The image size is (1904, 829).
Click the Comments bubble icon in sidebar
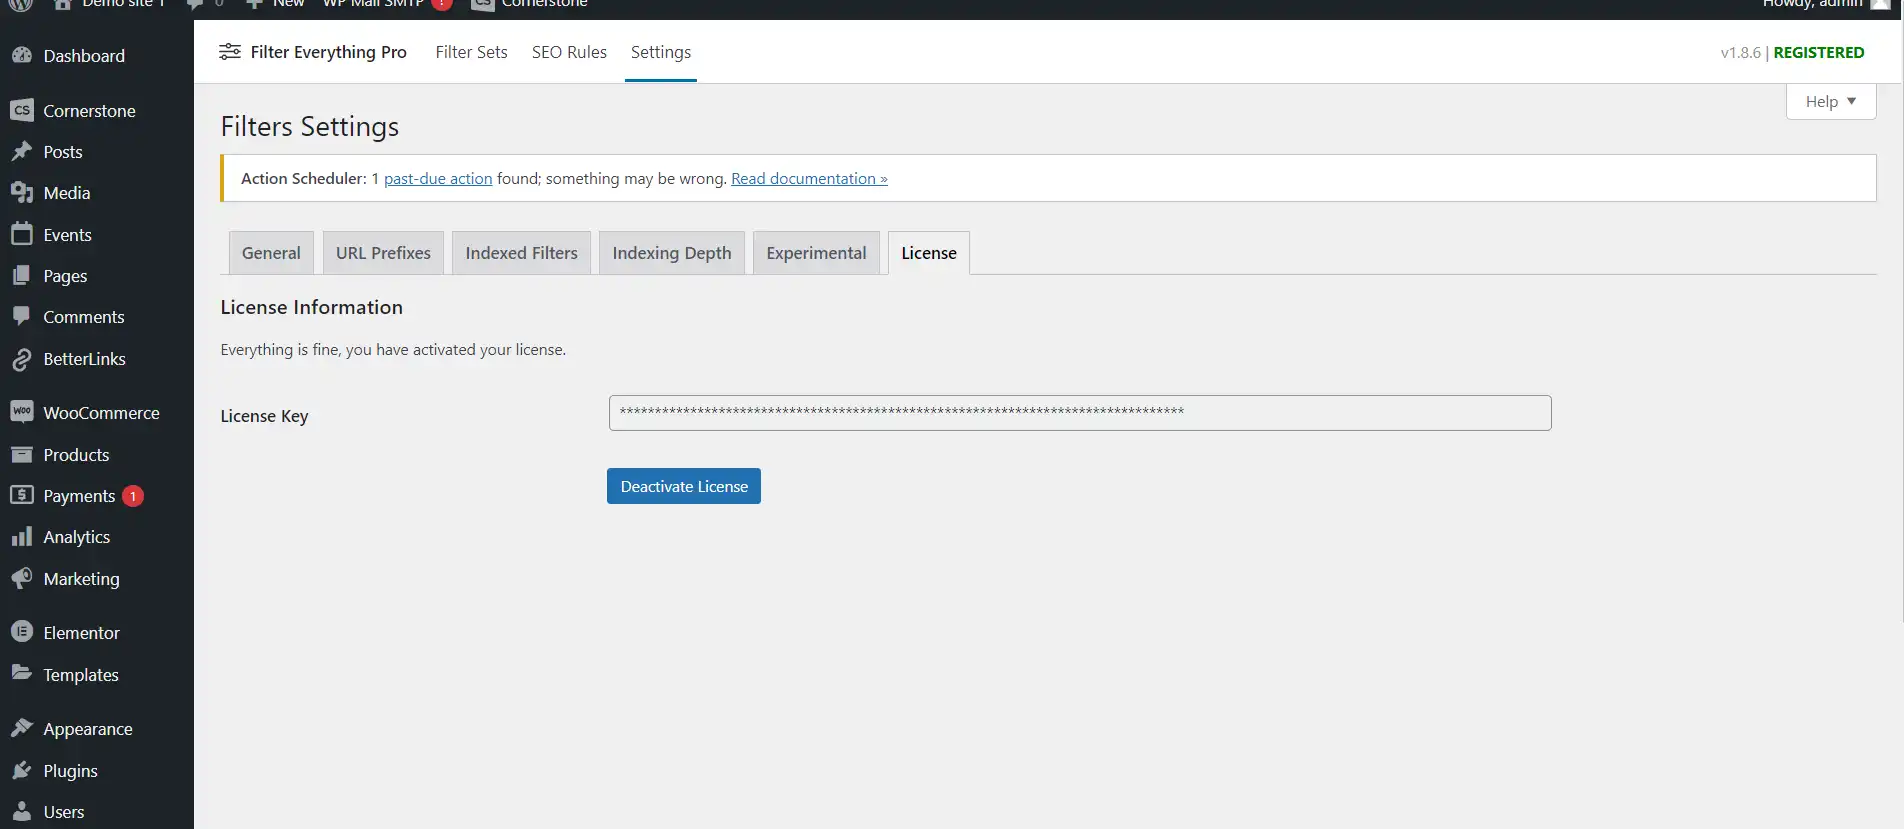pyautogui.click(x=22, y=316)
